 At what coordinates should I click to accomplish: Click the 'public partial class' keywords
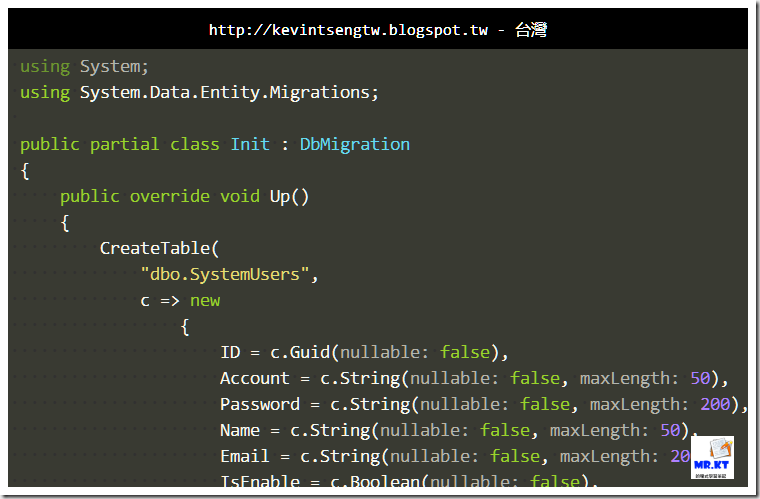pos(120,144)
